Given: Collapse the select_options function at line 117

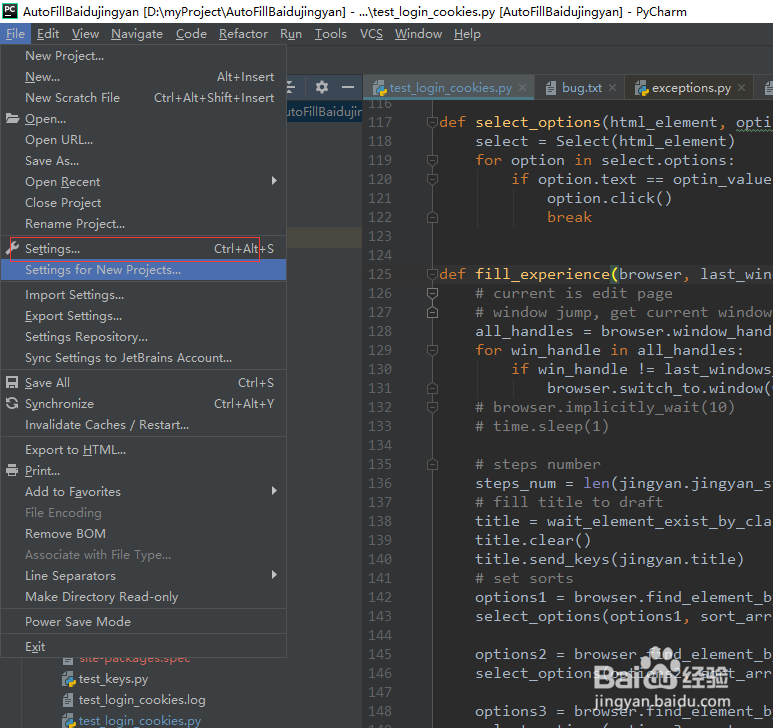Looking at the screenshot, I should [432, 122].
